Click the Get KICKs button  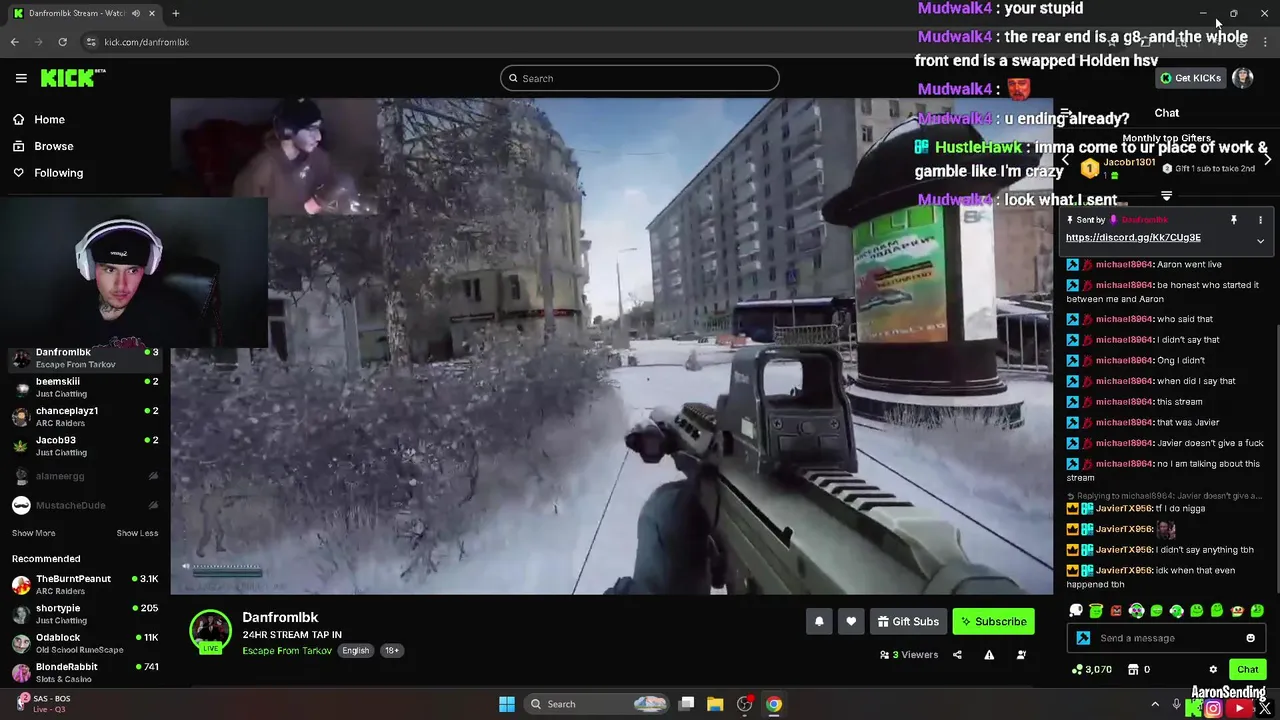click(x=1191, y=78)
